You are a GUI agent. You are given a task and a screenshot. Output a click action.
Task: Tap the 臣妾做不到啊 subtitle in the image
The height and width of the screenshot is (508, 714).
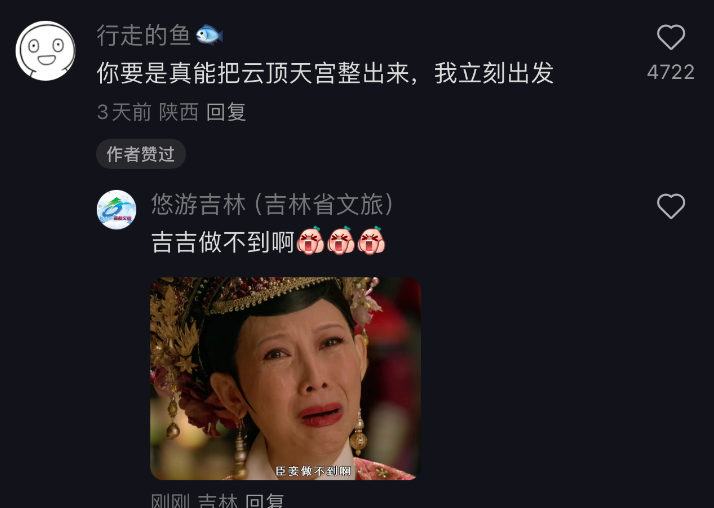(x=313, y=471)
